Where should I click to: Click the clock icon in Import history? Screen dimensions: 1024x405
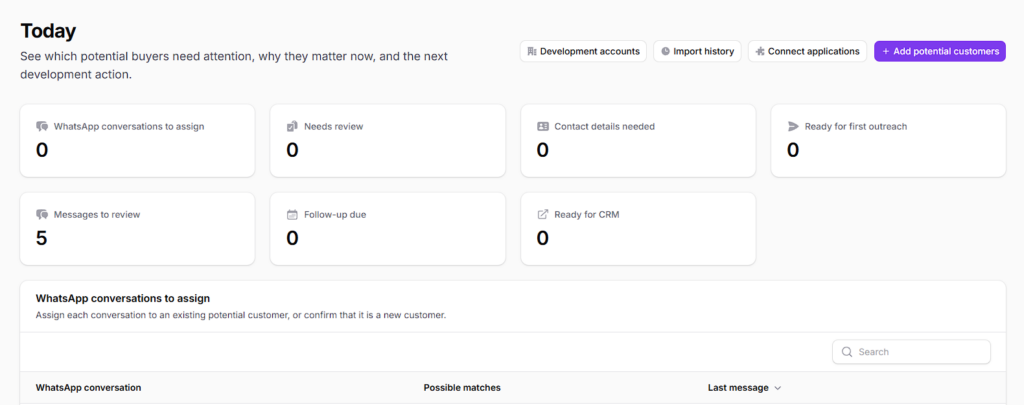pos(665,51)
